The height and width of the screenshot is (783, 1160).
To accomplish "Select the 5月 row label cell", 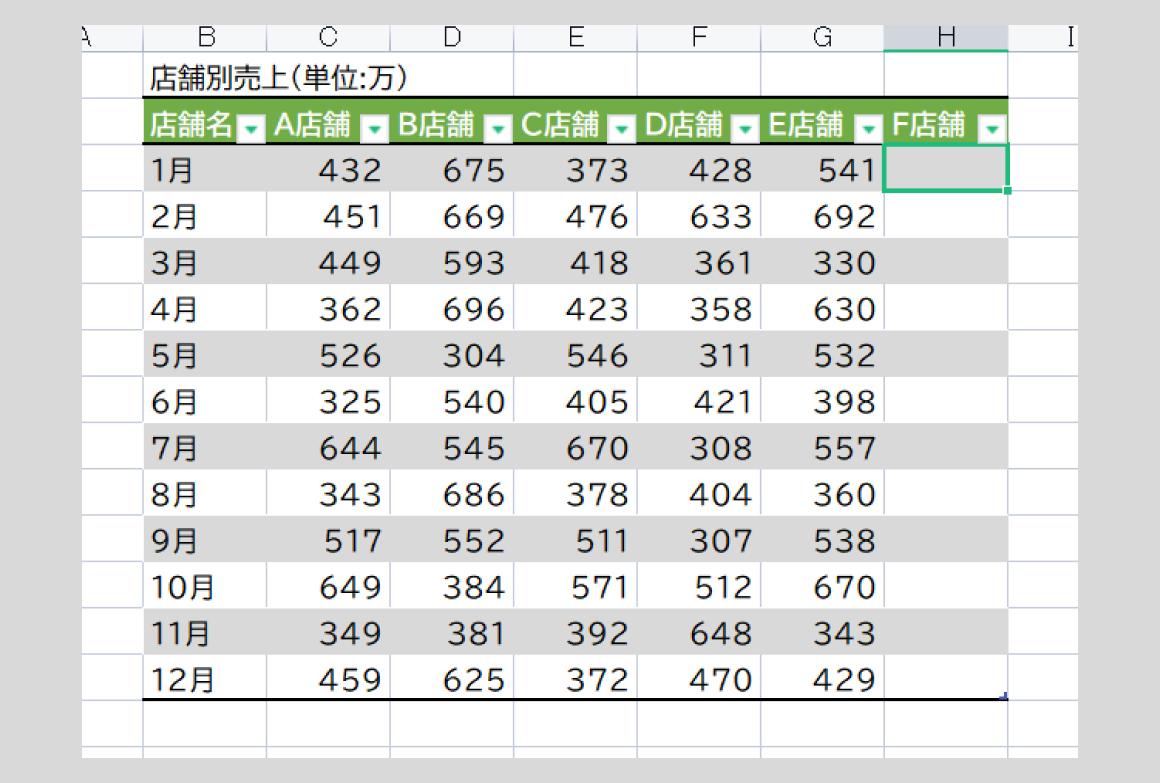I will pyautogui.click(x=205, y=354).
